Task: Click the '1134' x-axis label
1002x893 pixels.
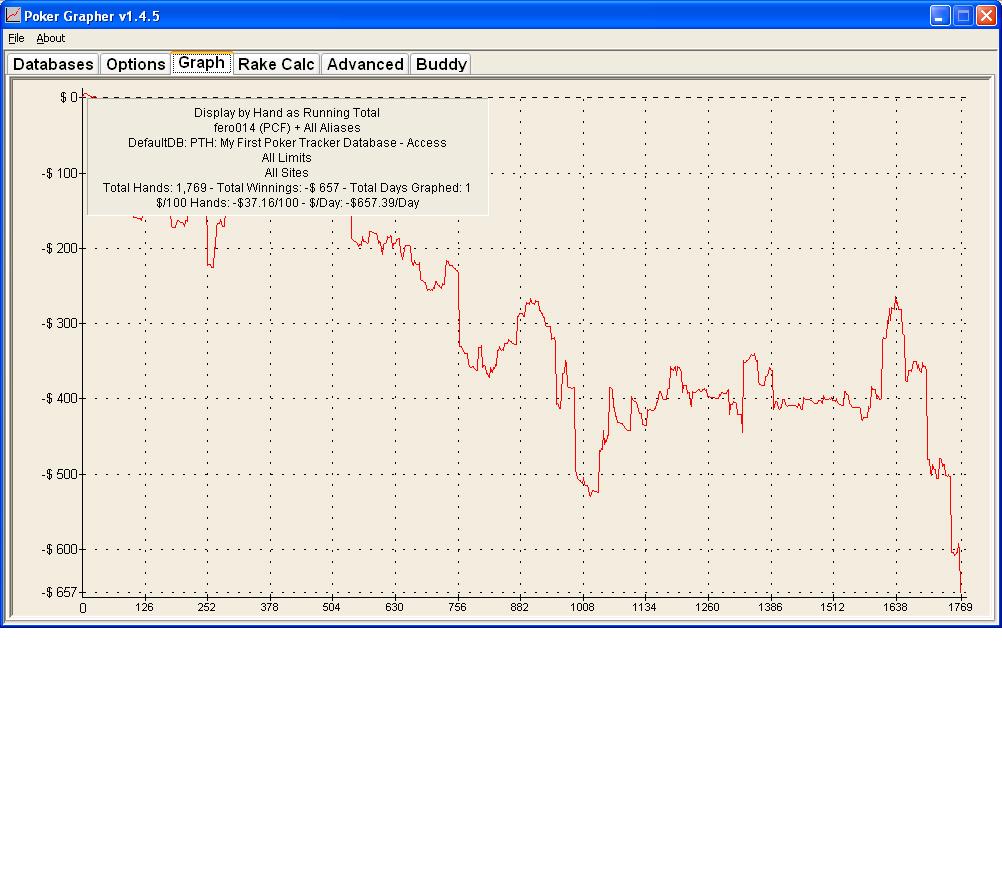Action: (644, 607)
